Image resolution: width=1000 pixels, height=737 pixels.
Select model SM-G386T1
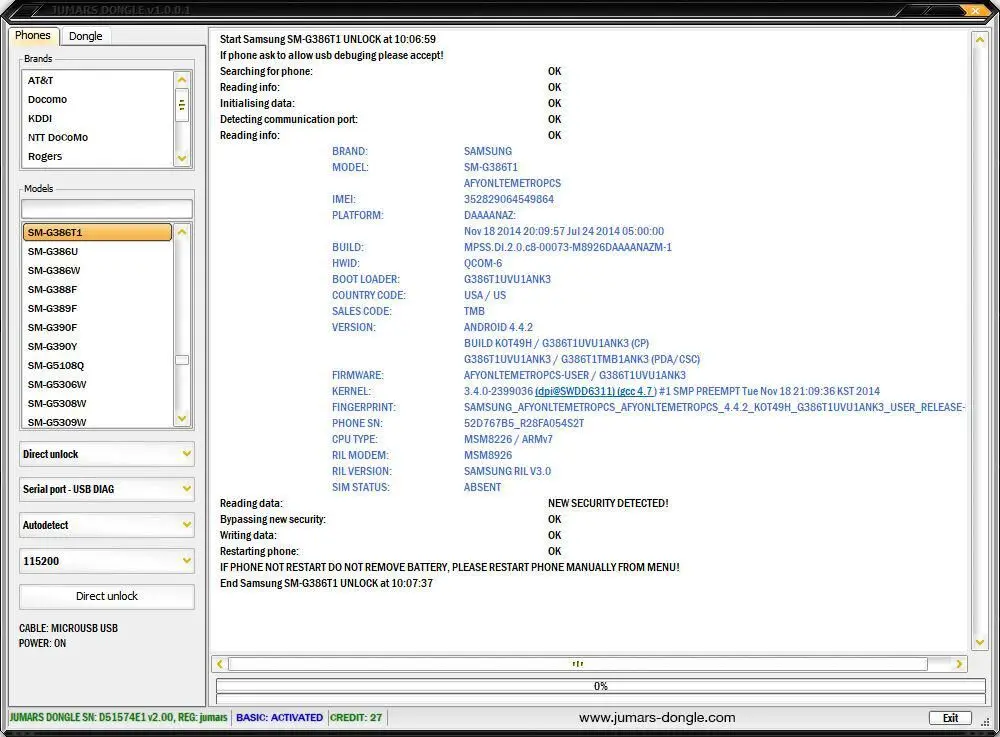tap(97, 232)
